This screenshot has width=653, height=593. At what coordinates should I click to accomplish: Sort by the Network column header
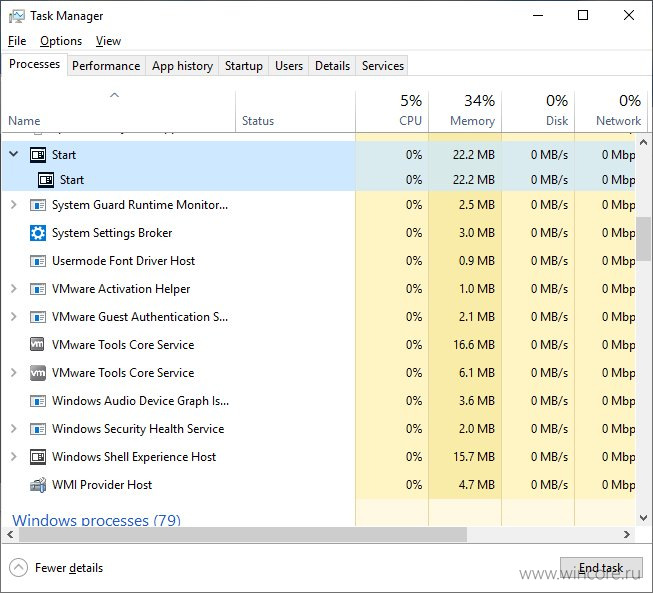tap(611, 112)
